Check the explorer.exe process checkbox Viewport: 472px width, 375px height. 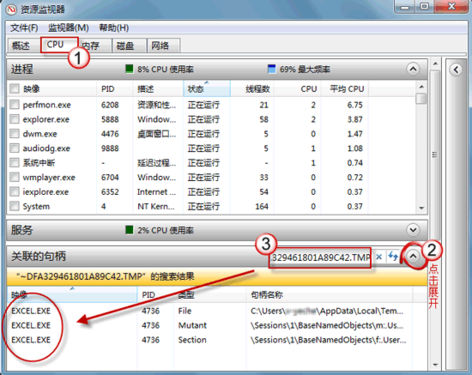pos(14,119)
